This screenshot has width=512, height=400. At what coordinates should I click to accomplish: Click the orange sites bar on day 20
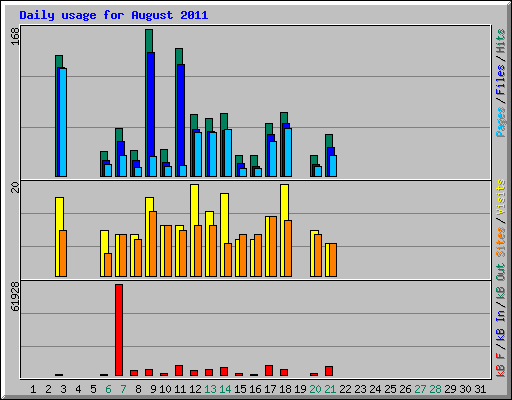tap(318, 255)
